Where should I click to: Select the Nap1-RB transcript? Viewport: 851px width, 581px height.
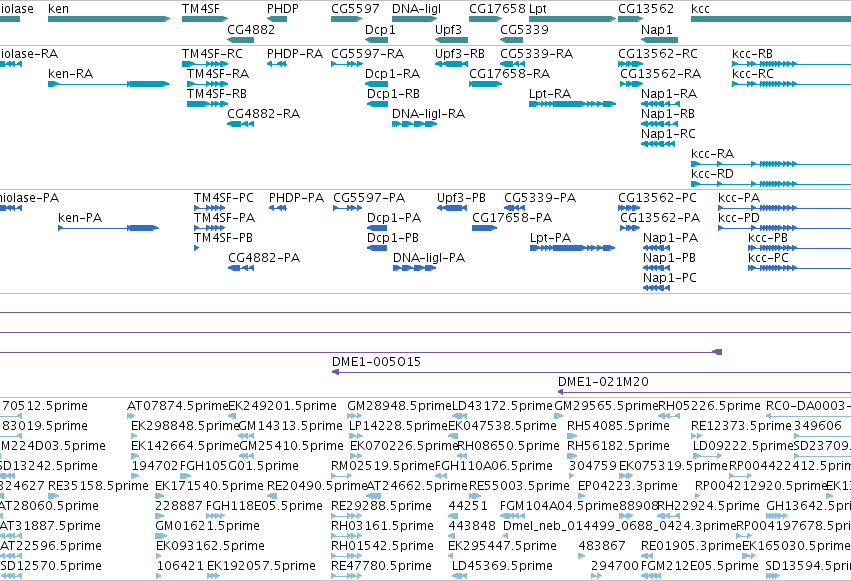click(x=659, y=124)
